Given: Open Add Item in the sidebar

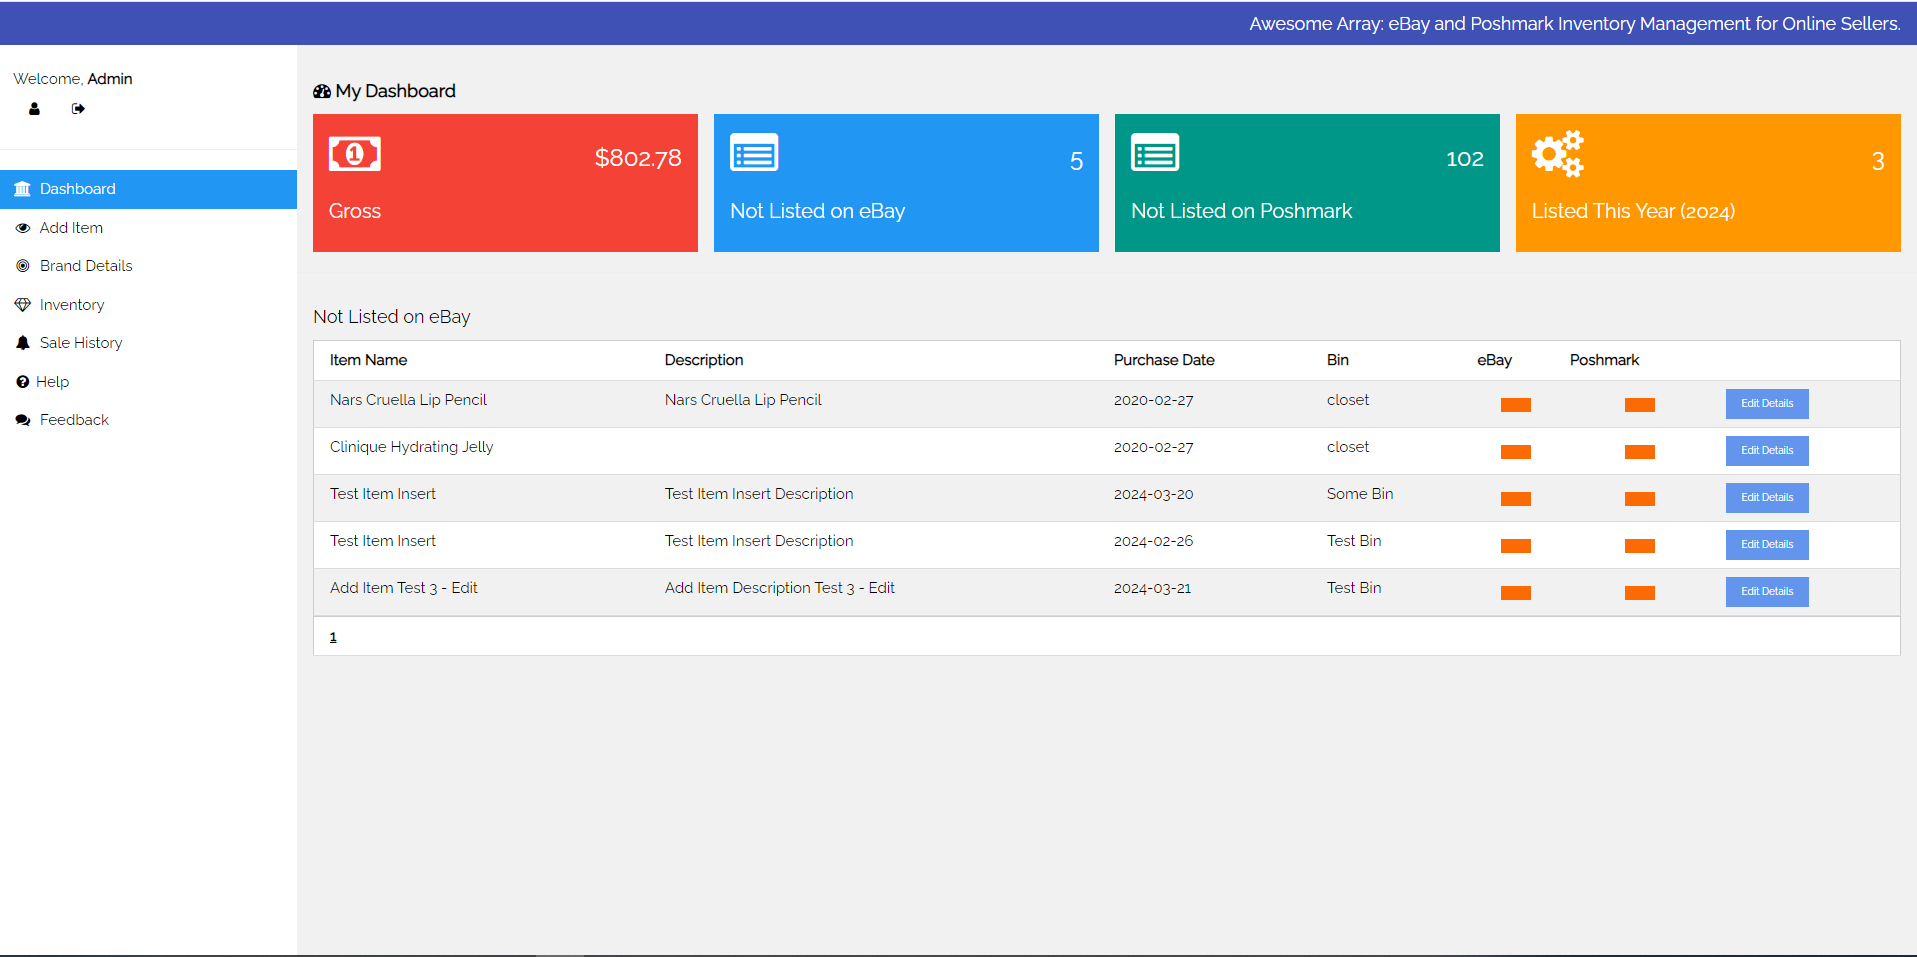Looking at the screenshot, I should point(148,228).
